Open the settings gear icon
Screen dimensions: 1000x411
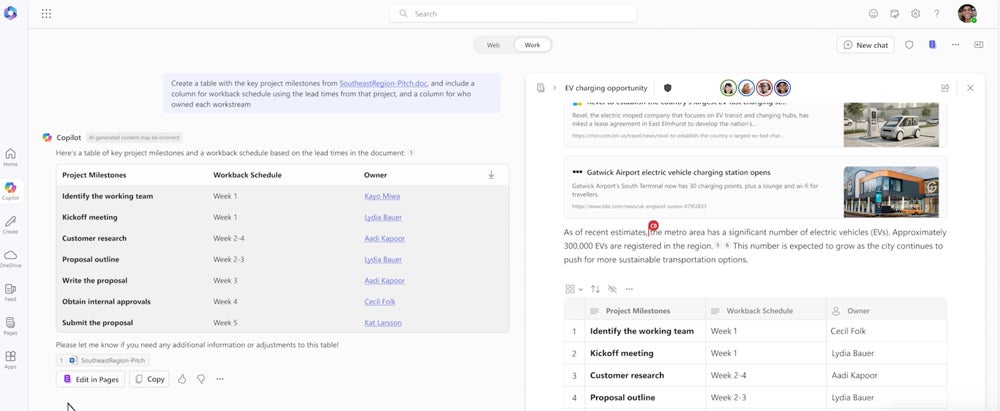click(x=915, y=13)
